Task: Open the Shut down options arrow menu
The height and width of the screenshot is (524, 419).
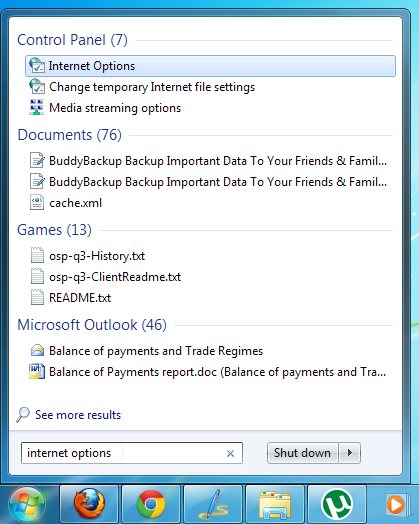Action: coord(350,453)
